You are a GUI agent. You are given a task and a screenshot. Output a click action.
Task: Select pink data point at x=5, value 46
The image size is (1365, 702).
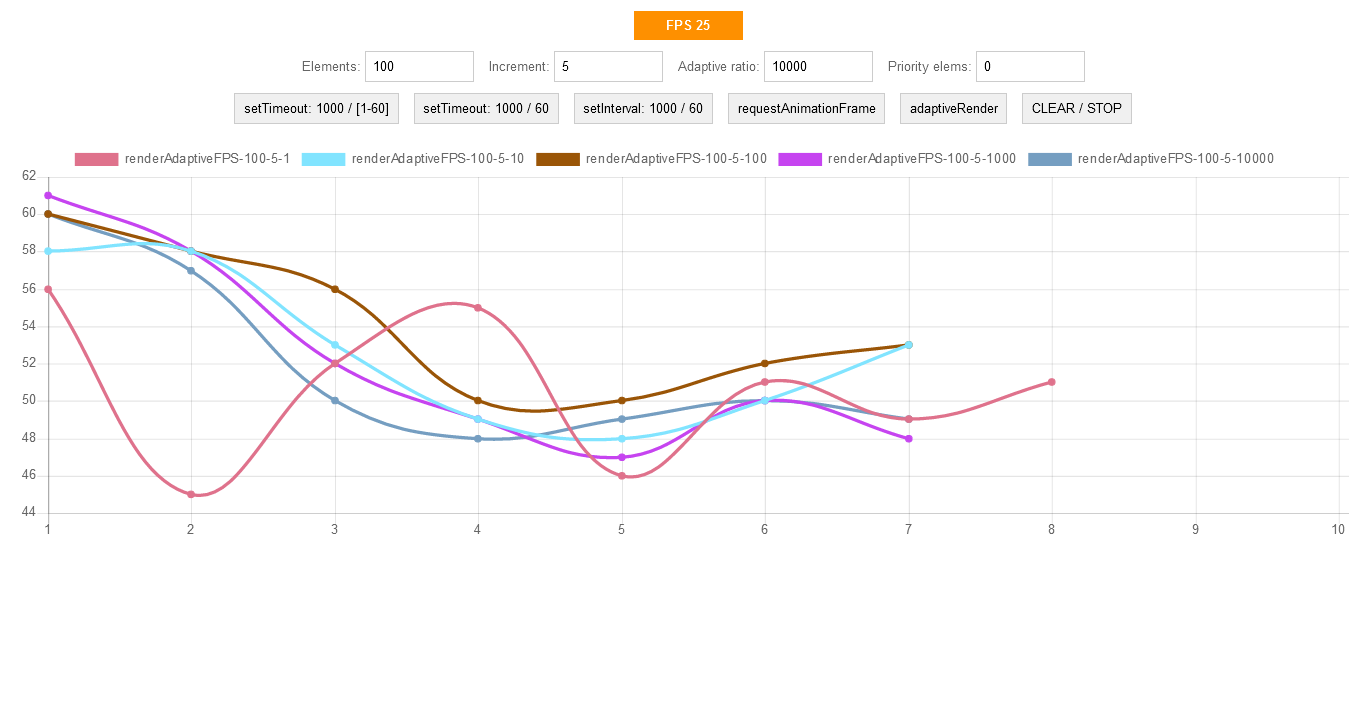click(622, 476)
